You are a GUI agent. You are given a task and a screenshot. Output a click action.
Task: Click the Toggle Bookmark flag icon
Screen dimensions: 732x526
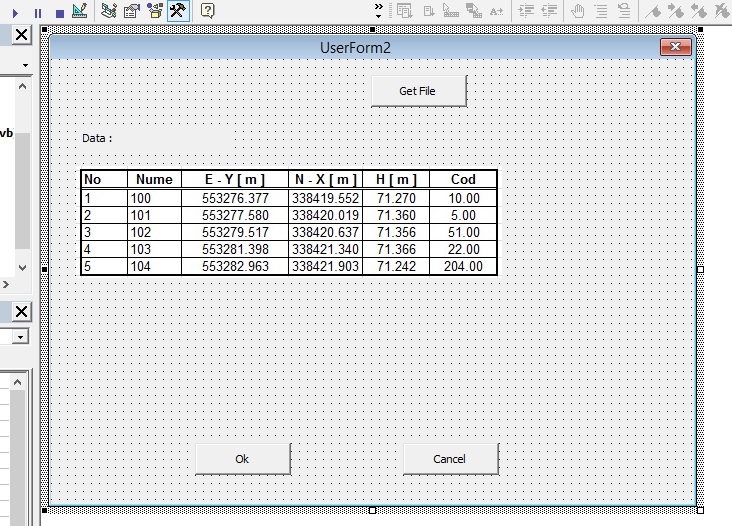653,11
